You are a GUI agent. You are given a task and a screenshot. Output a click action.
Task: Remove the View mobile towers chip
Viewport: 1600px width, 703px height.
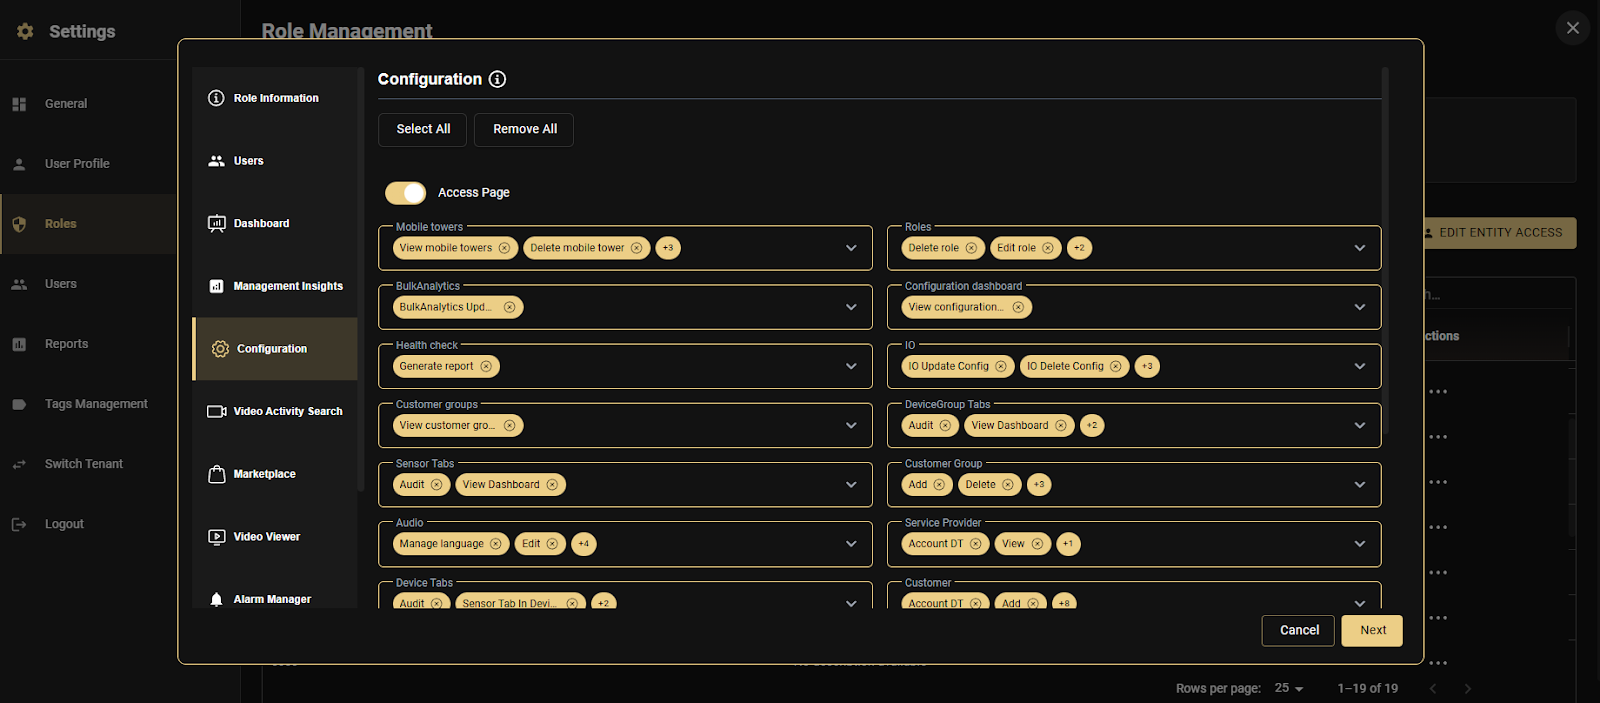(x=504, y=248)
